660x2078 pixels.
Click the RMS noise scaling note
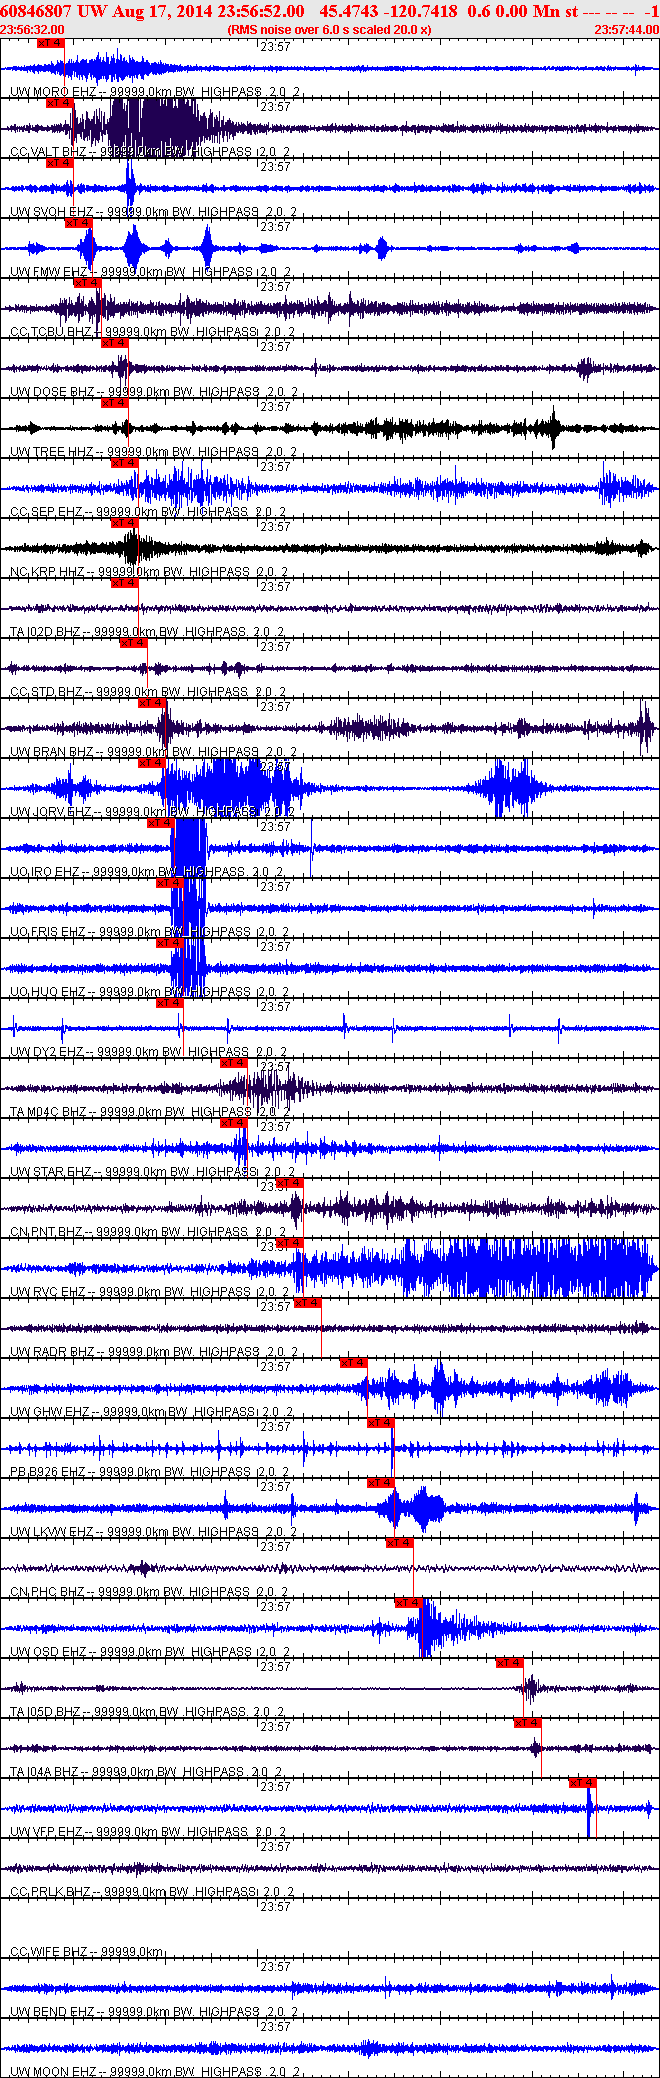coord(329,30)
